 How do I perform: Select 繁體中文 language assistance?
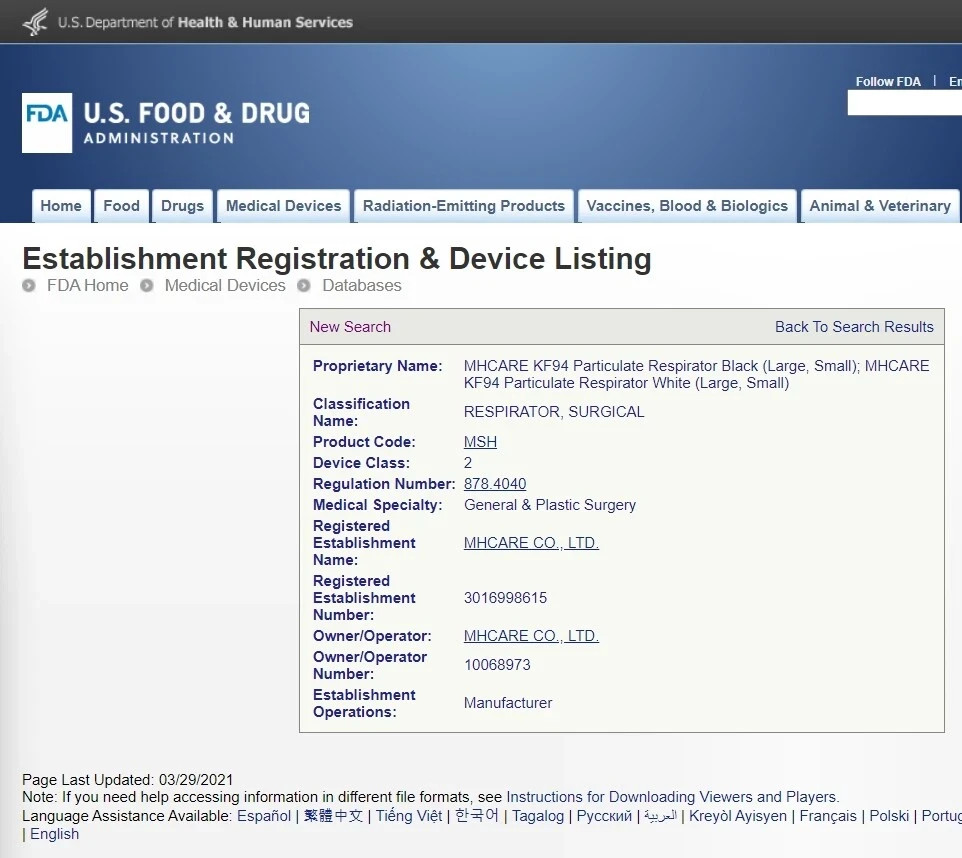pos(333,816)
